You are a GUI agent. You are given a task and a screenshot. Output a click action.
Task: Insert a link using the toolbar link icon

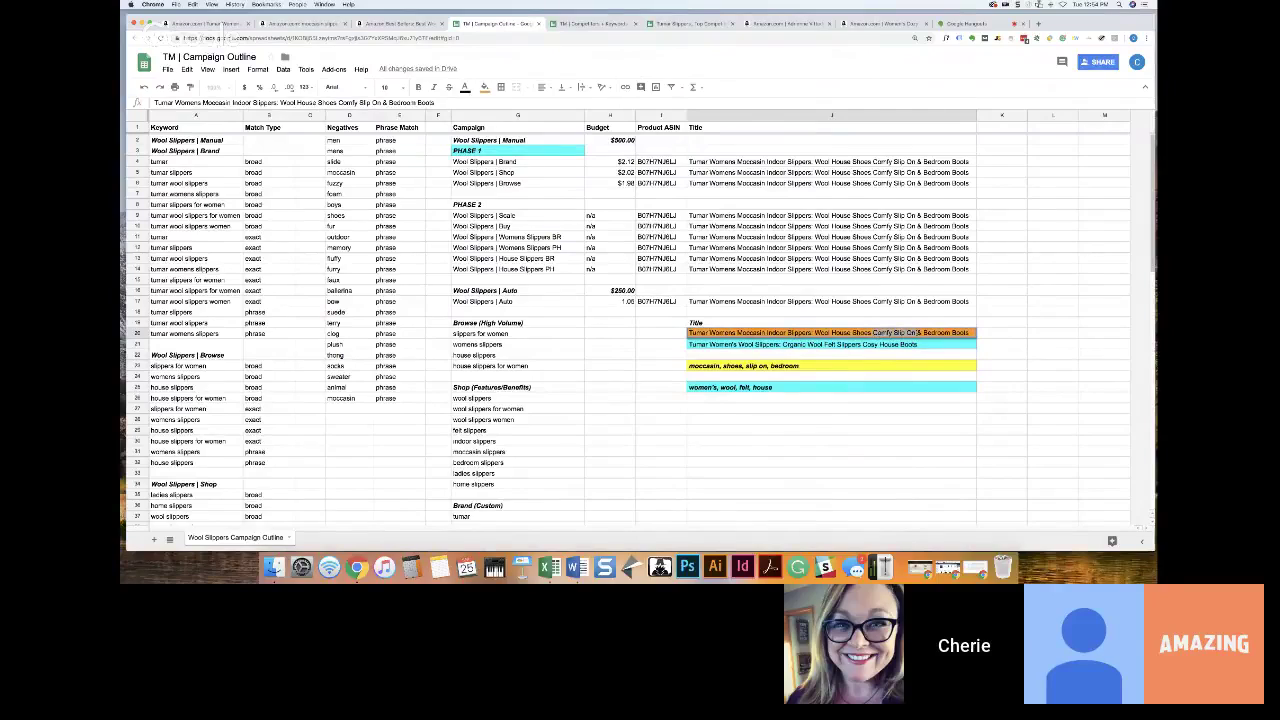[625, 87]
